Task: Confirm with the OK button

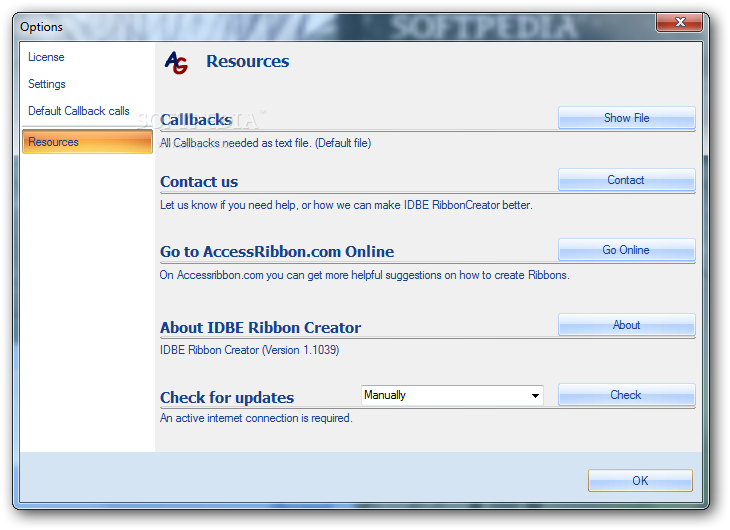Action: 640,480
